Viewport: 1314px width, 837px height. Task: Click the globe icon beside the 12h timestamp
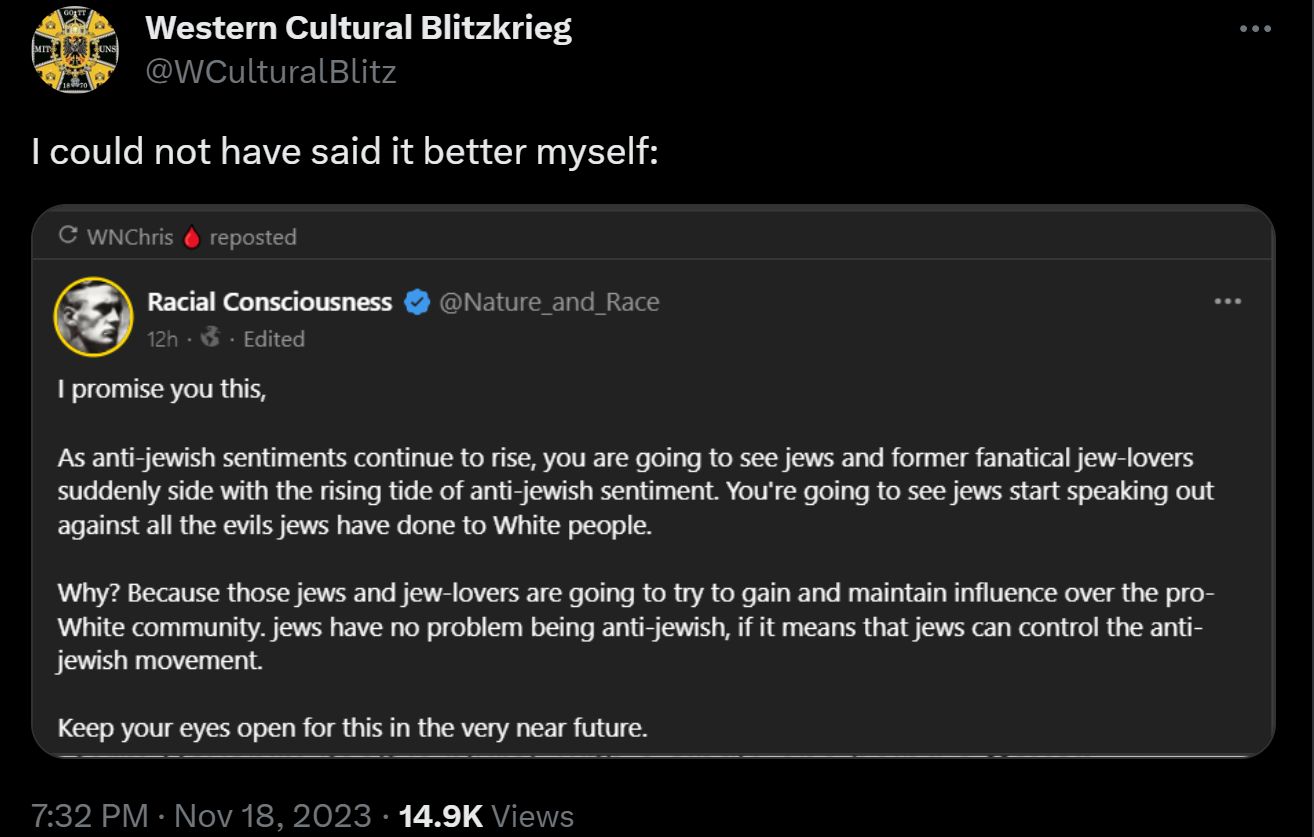[210, 338]
